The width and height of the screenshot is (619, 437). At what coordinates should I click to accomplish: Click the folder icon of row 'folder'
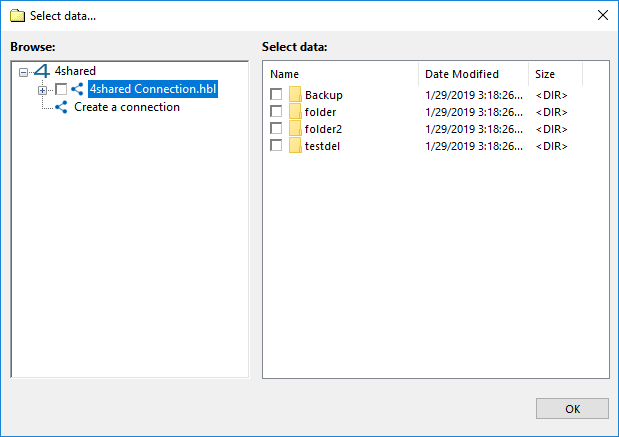(x=295, y=112)
